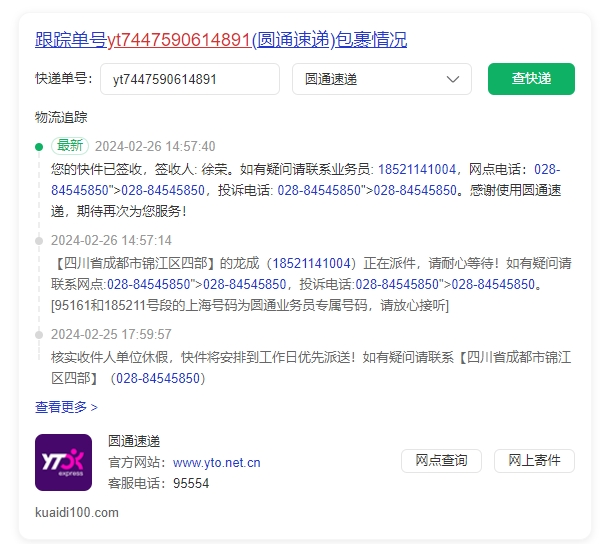Click courier phone 18521141004 in delivering entry
This screenshot has height=544, width=600.
click(311, 263)
